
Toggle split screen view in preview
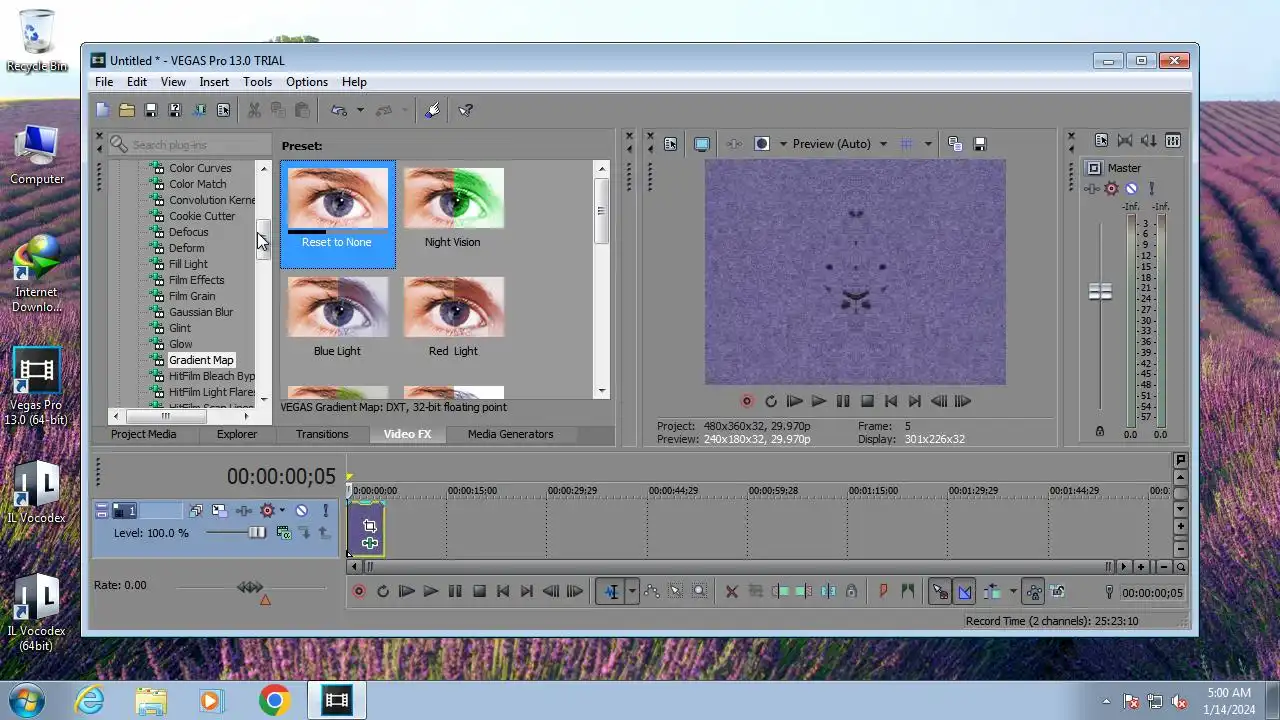click(762, 144)
